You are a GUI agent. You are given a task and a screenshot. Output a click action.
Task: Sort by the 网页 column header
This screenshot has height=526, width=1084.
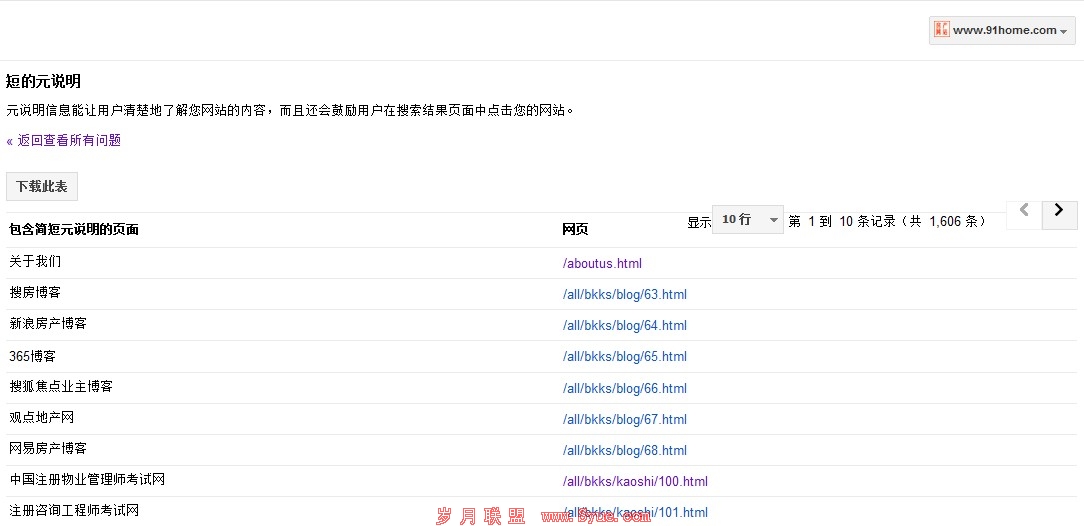coord(575,230)
